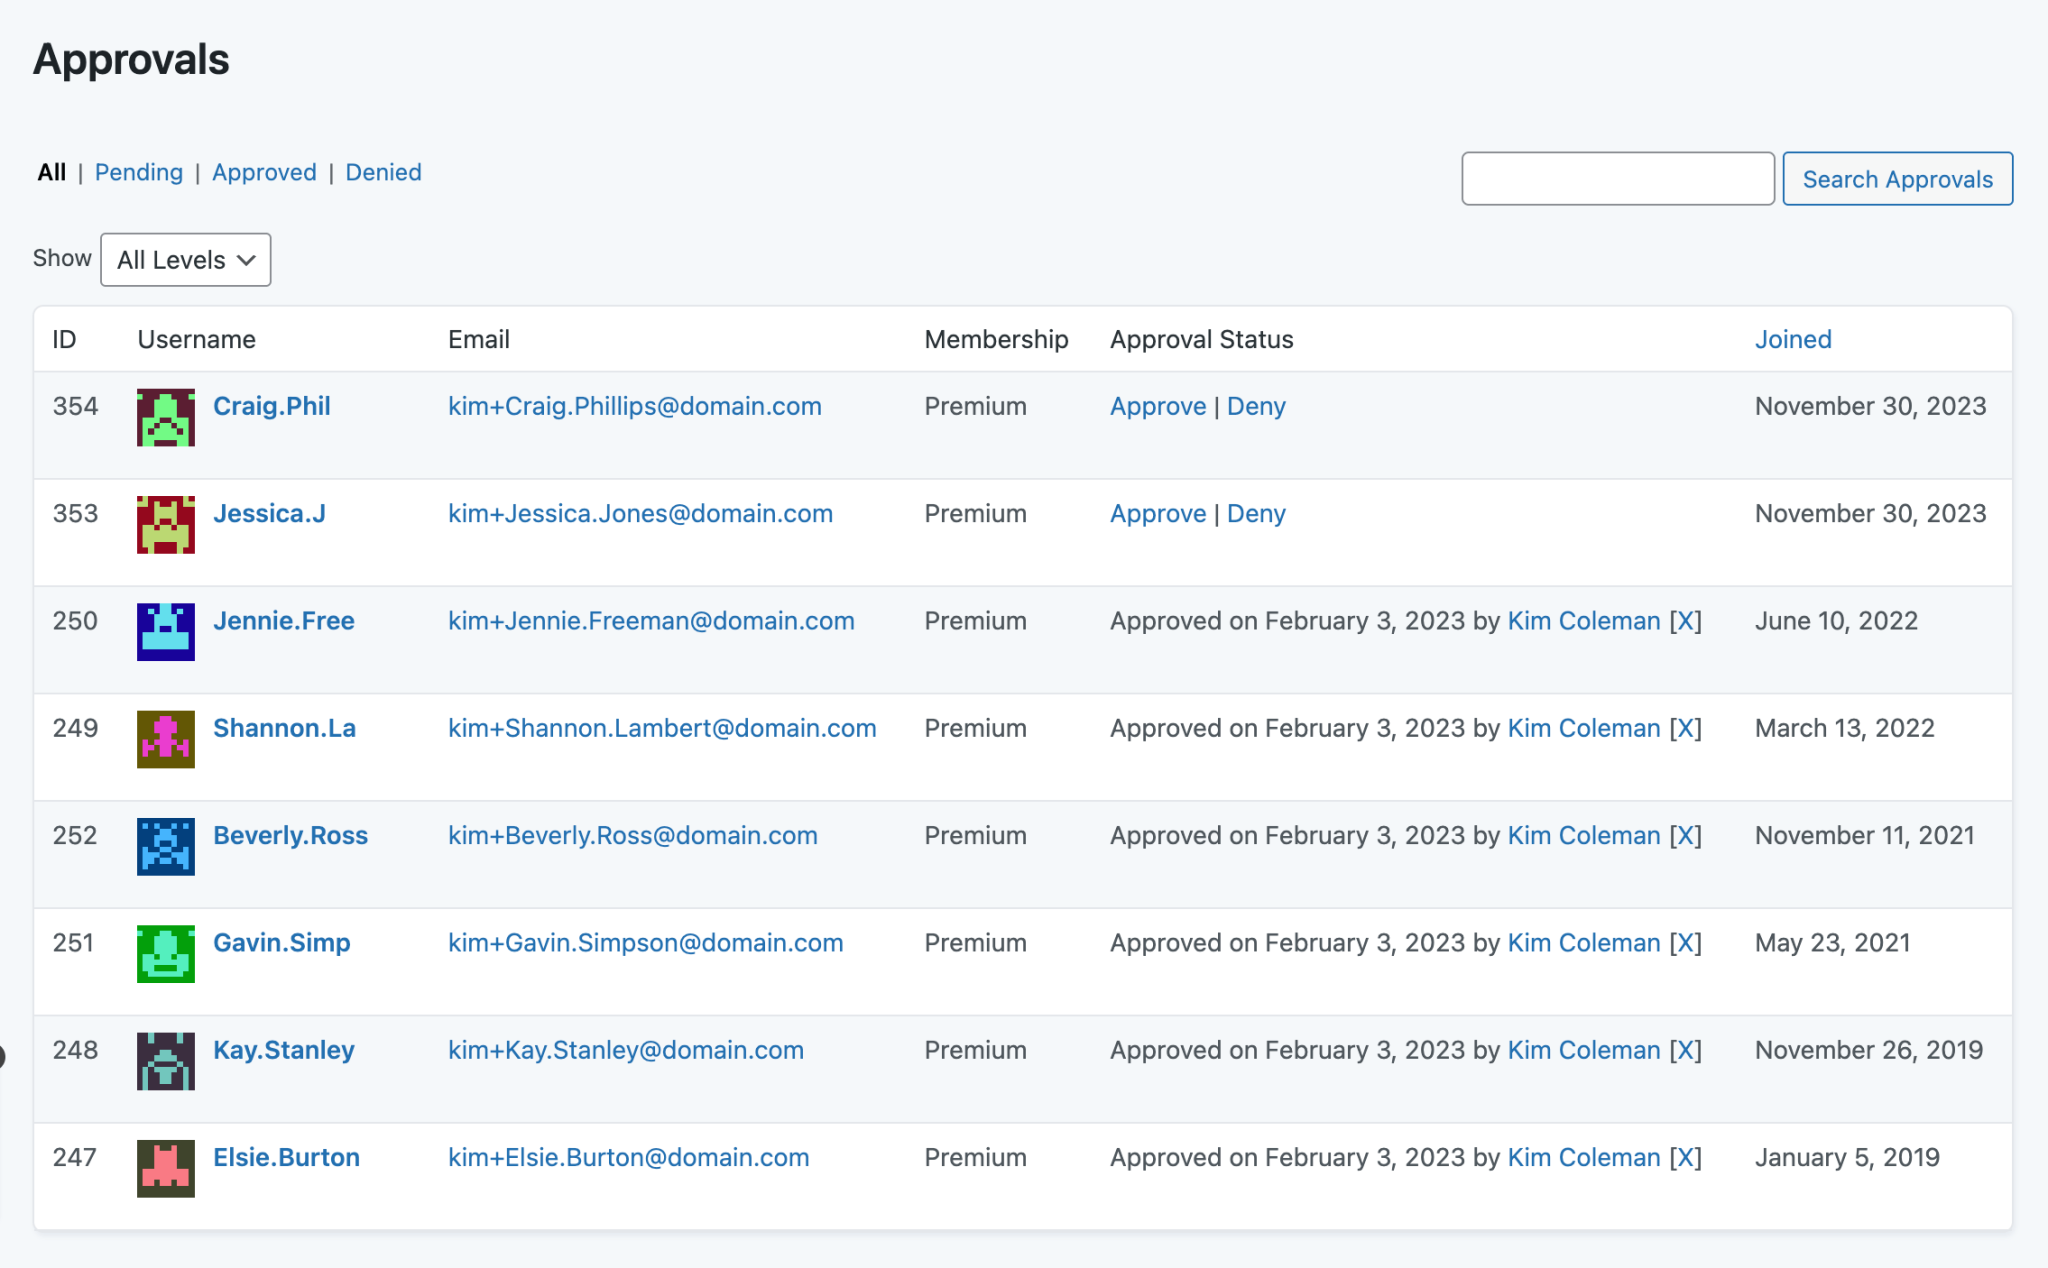This screenshot has width=2048, height=1268.
Task: Click Craig.Phil's avatar icon
Action: click(x=166, y=418)
